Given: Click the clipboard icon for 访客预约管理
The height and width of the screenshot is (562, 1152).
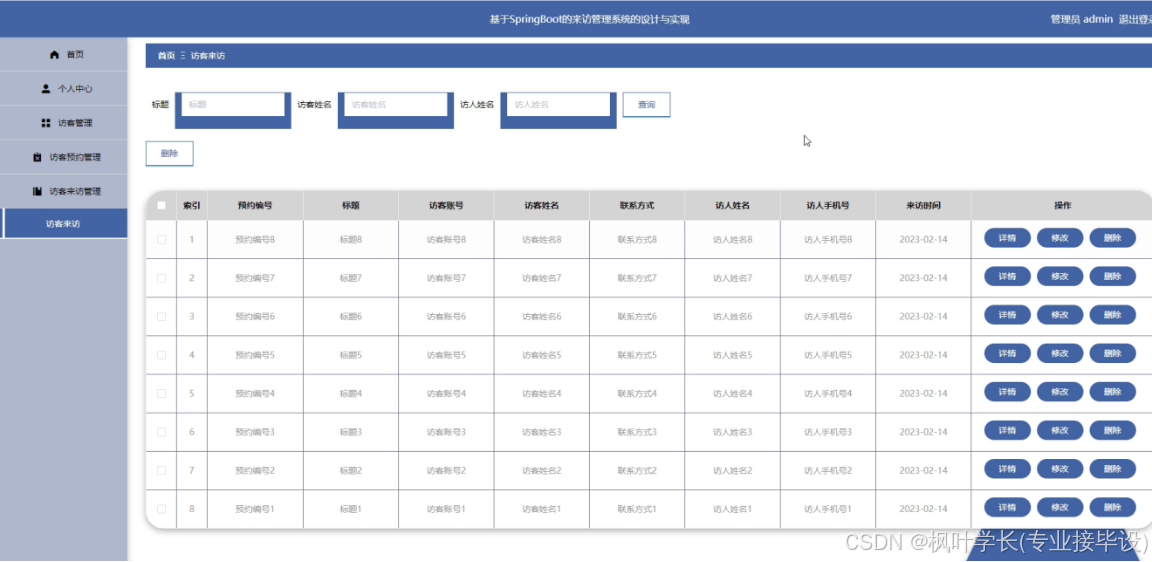Looking at the screenshot, I should pyautogui.click(x=37, y=157).
